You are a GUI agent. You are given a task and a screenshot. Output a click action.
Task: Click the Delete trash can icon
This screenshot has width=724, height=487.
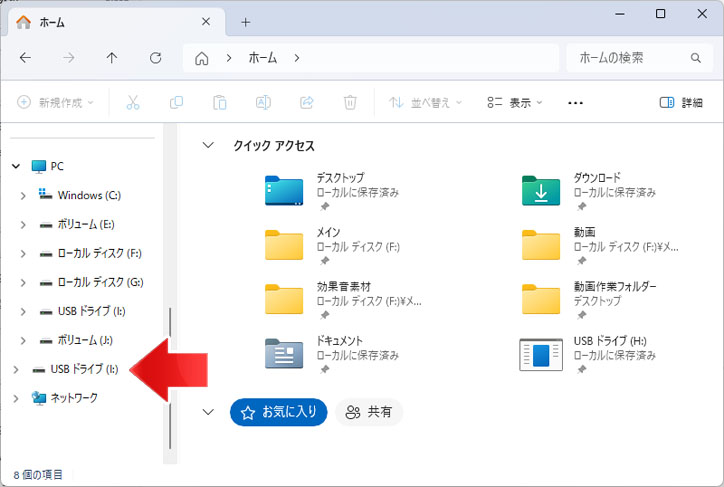click(350, 102)
